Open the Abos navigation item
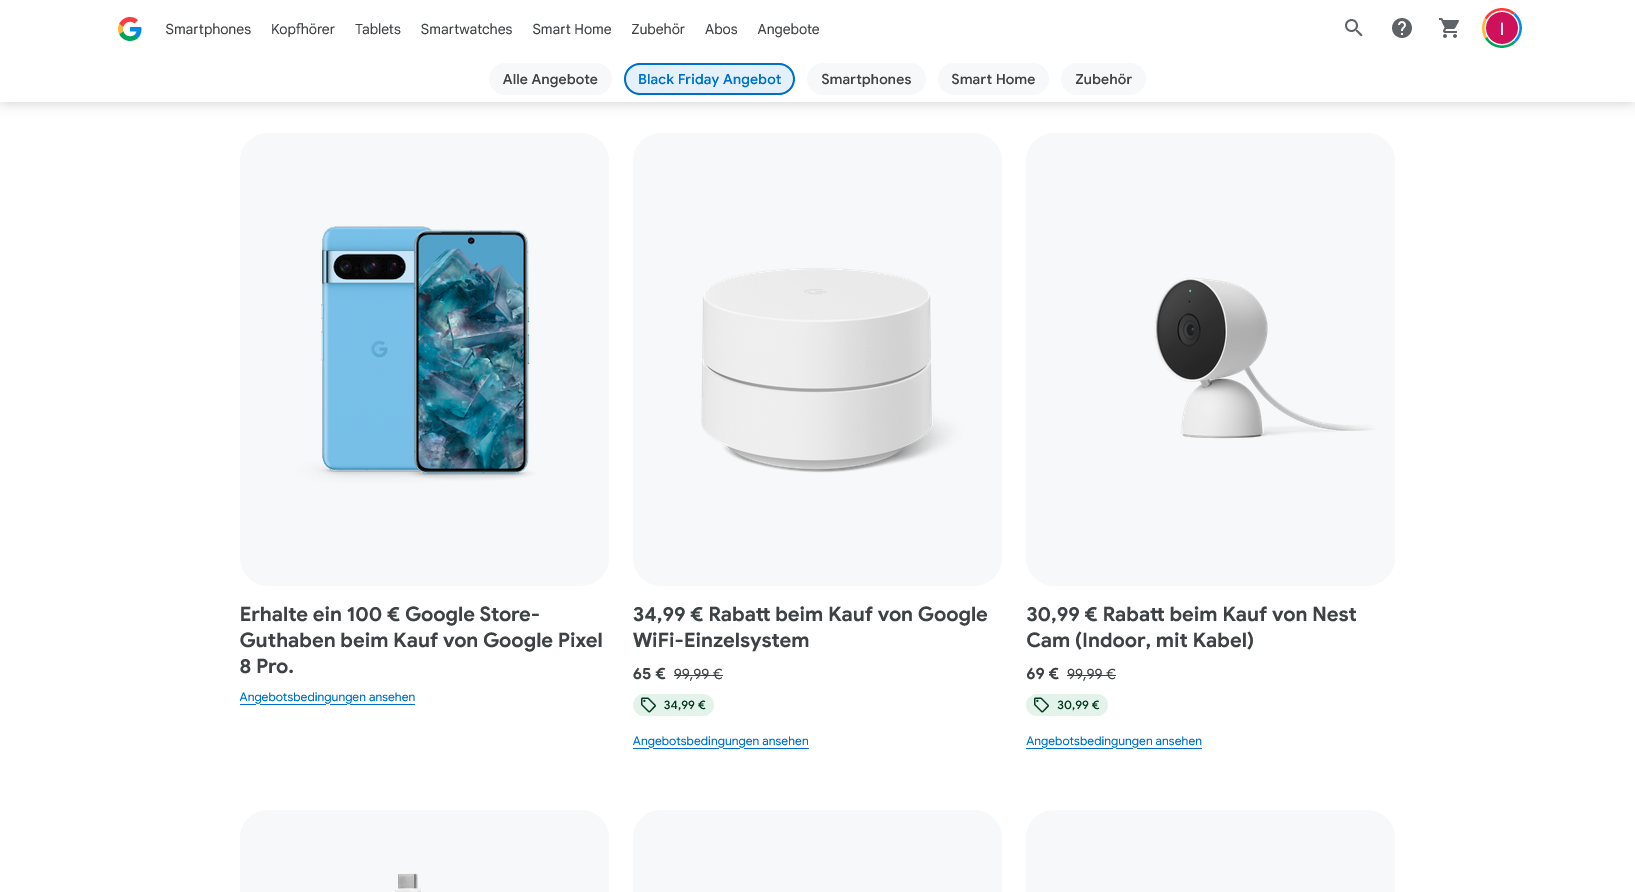The image size is (1635, 892). (x=721, y=29)
